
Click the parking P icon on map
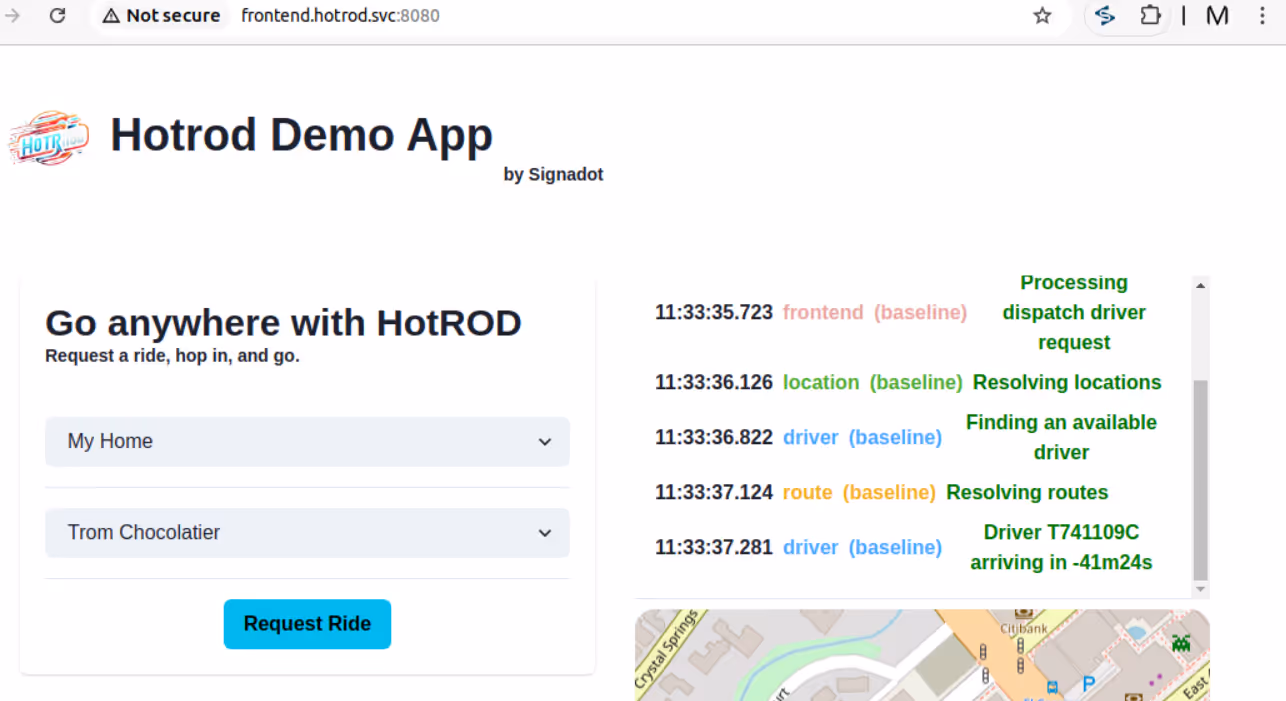coord(1089,684)
